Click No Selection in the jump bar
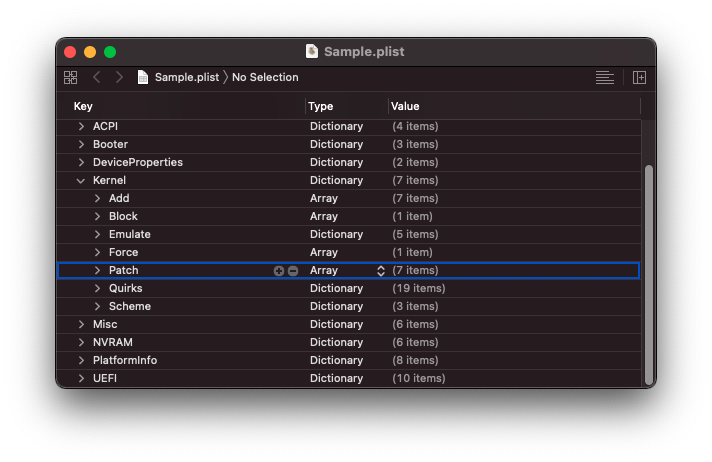 coord(265,77)
